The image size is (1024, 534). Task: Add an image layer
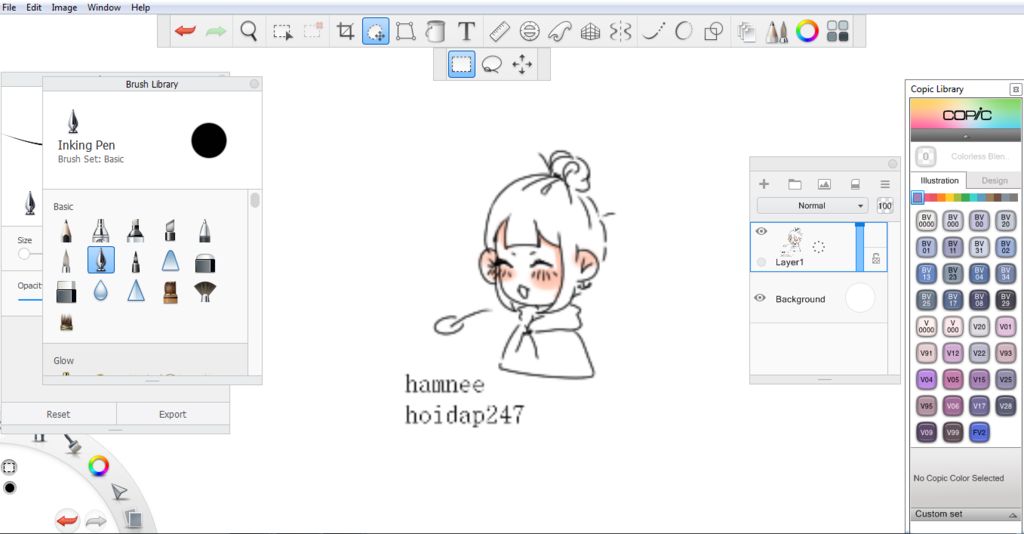pos(824,185)
